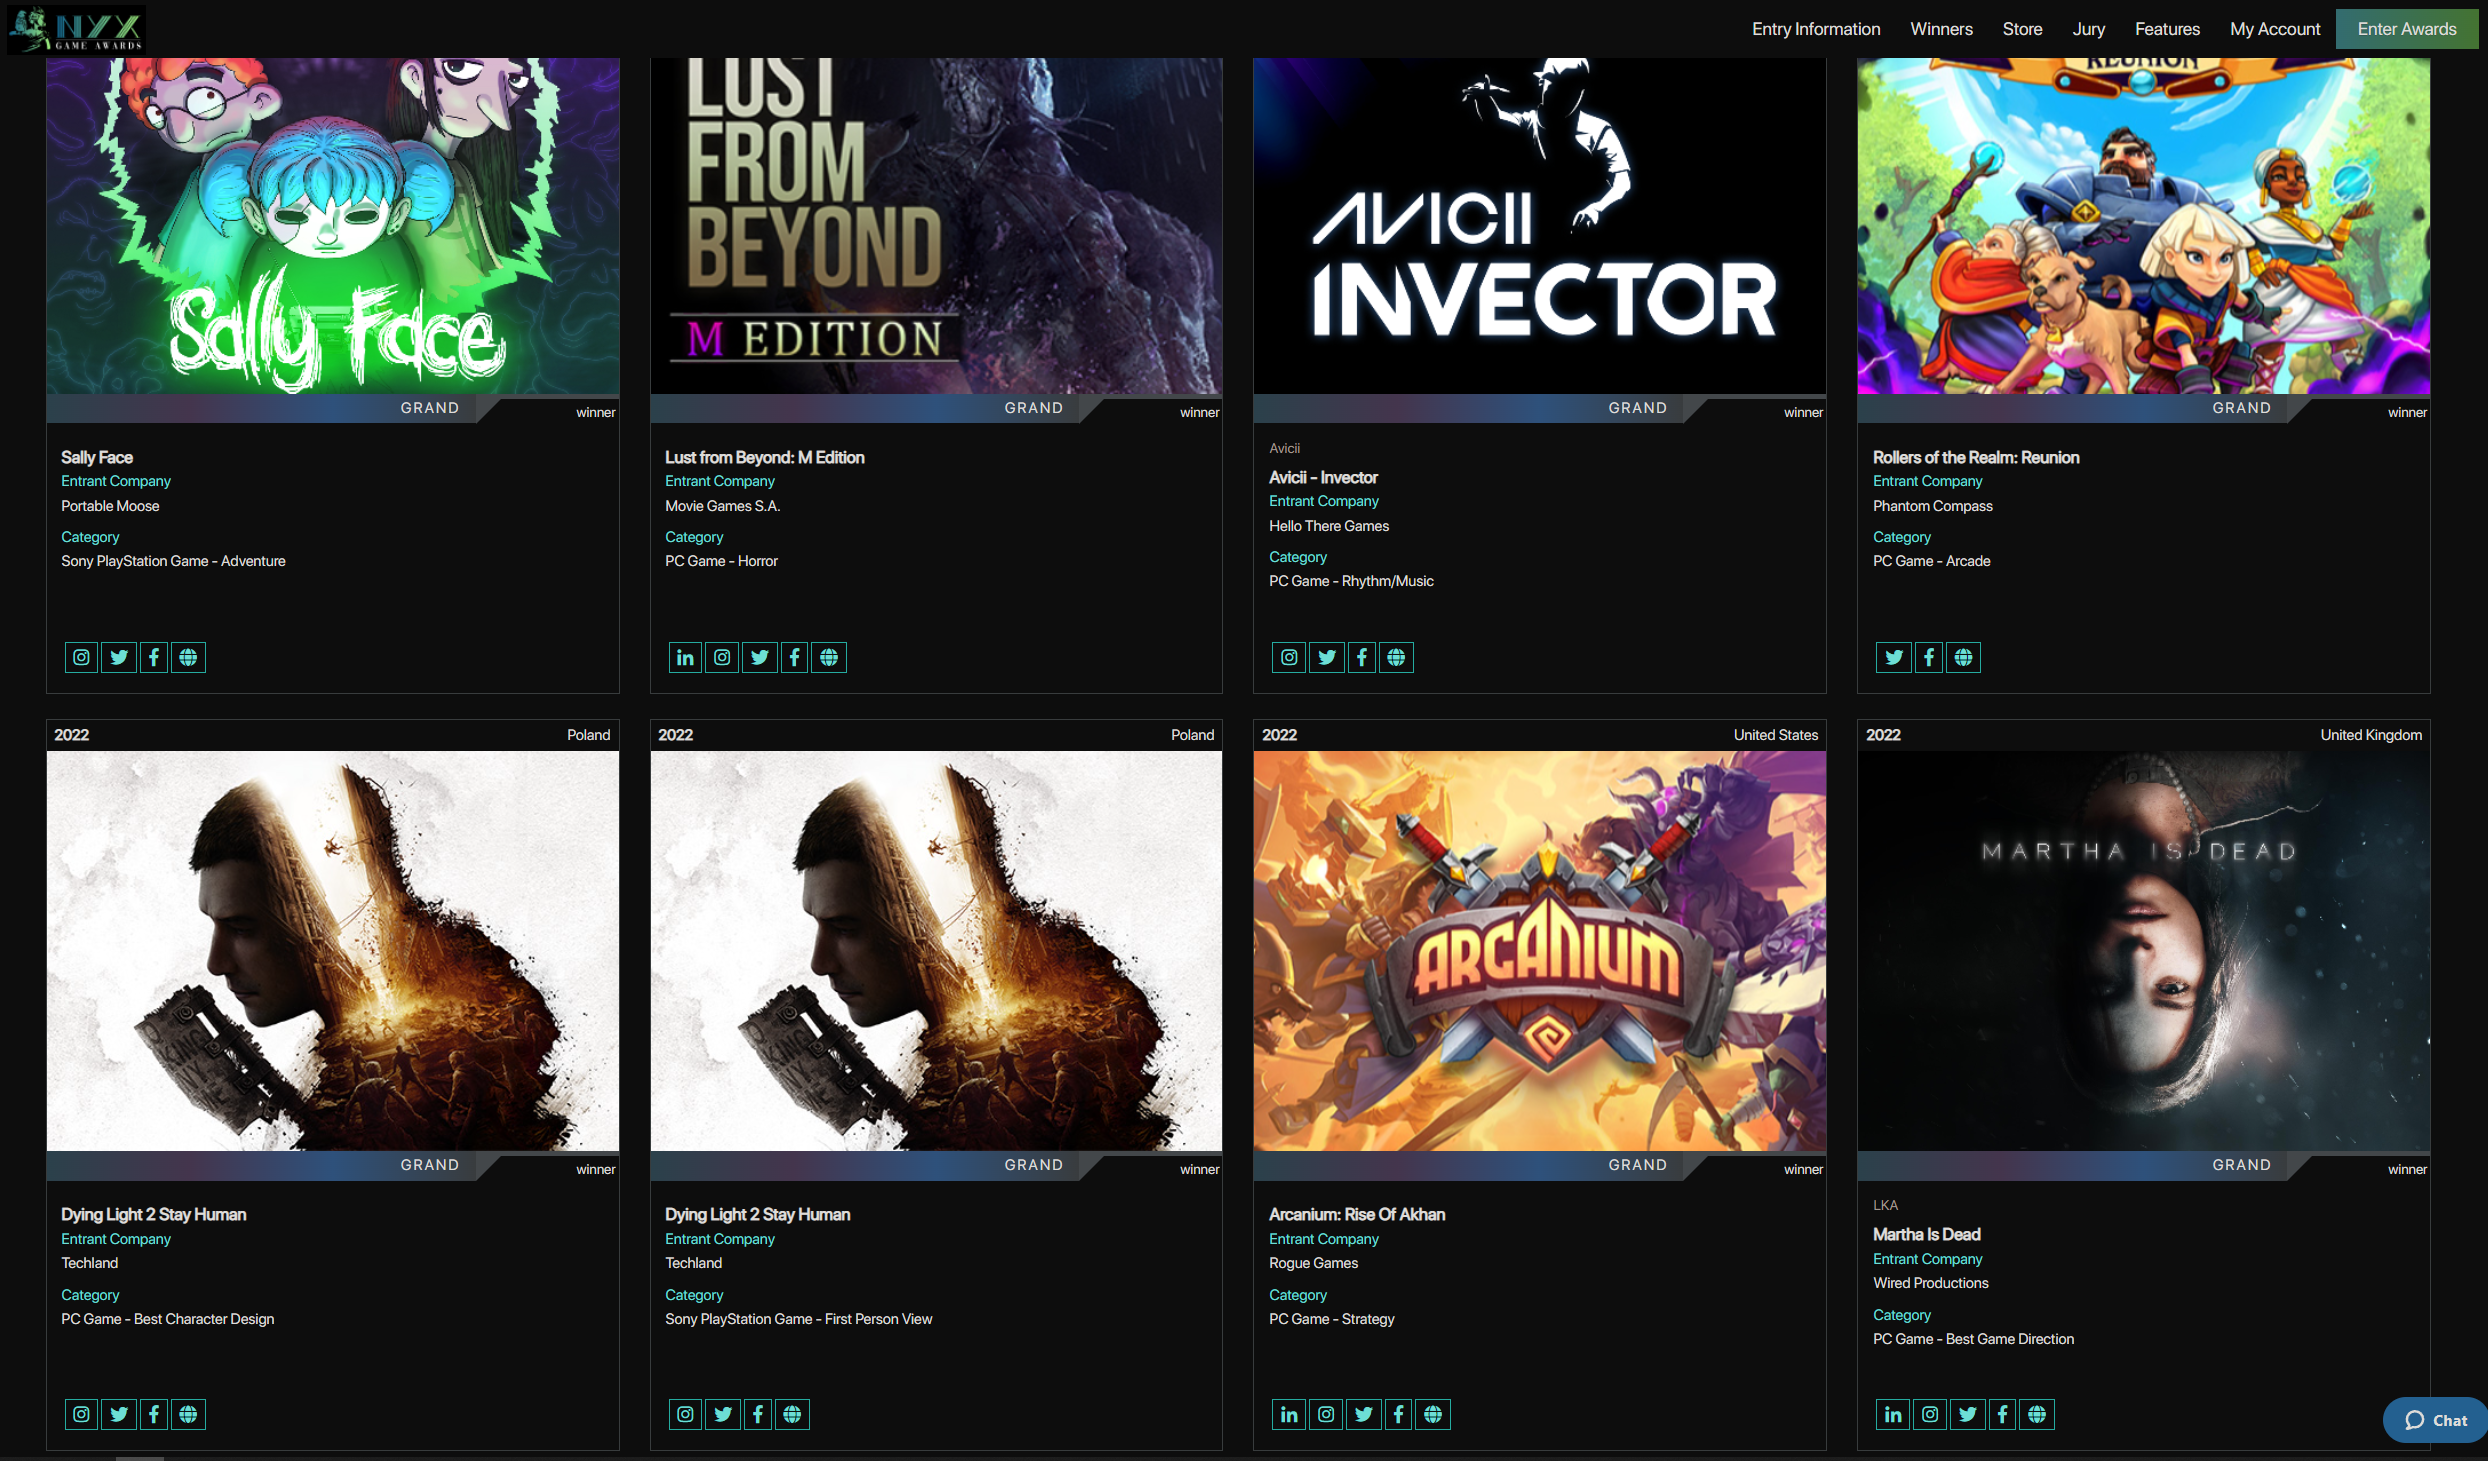
Task: Open Jury menu
Action: click(x=2088, y=29)
